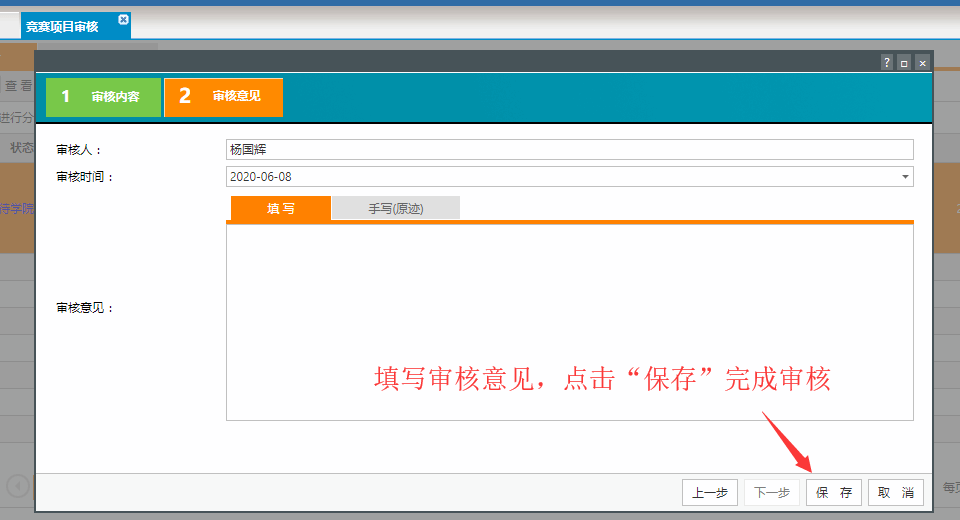Click inside the 审核意见 text area

[x=570, y=320]
